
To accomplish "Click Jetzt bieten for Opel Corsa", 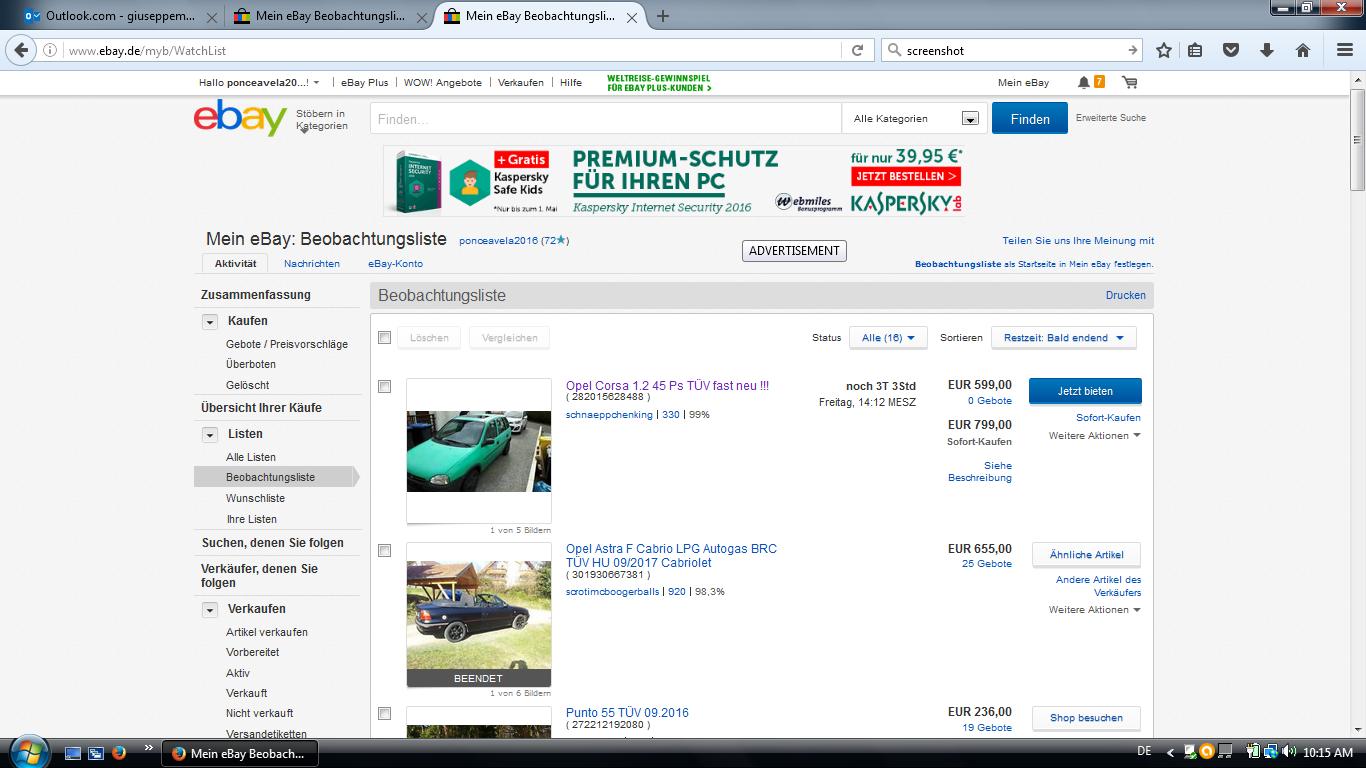I will [x=1085, y=391].
